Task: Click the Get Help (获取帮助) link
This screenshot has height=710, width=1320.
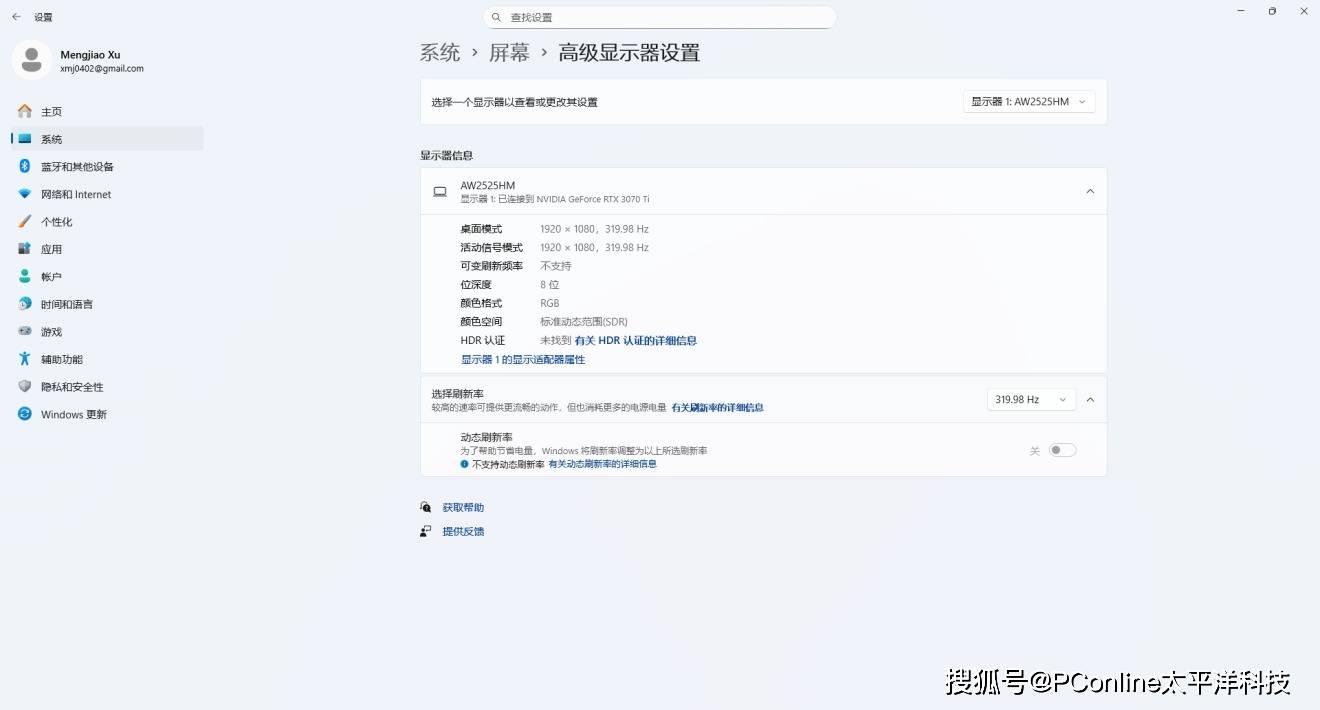Action: [463, 508]
